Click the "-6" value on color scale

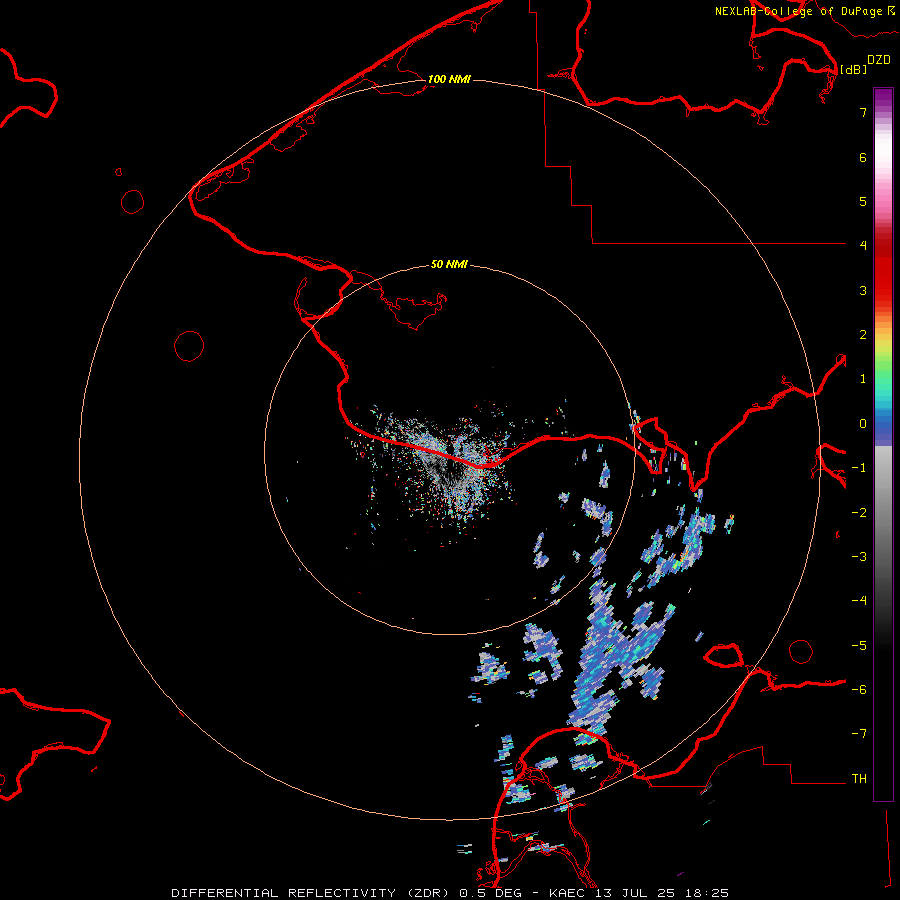tap(859, 690)
